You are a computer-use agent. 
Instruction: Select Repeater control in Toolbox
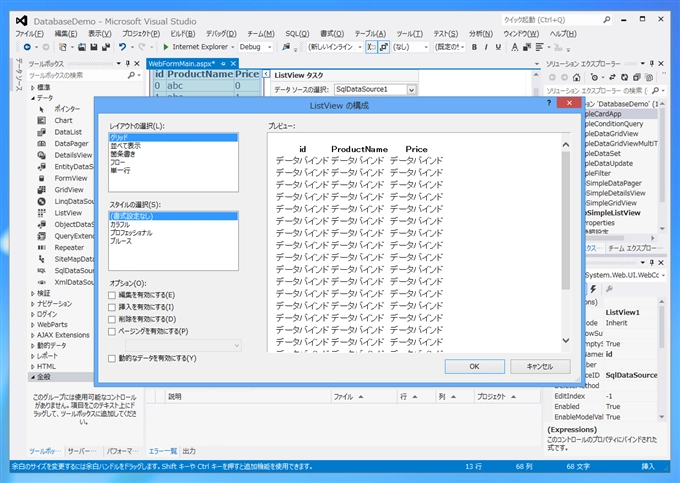point(69,248)
